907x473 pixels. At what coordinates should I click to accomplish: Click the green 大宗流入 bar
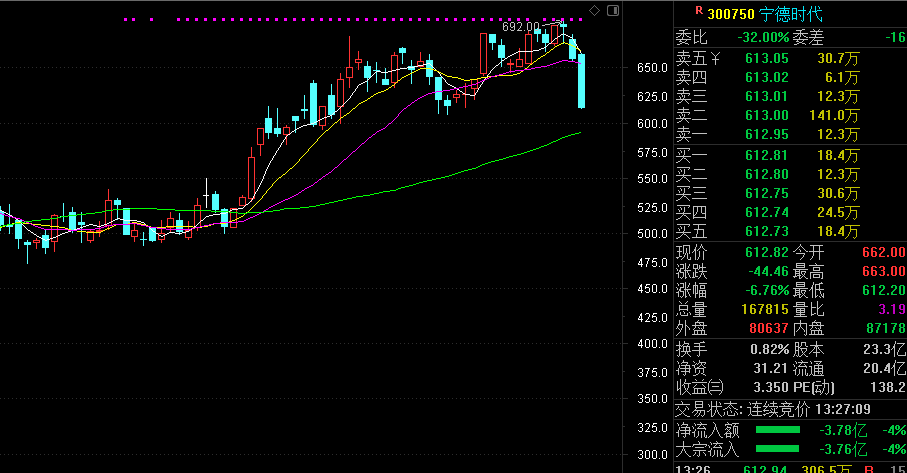777,449
